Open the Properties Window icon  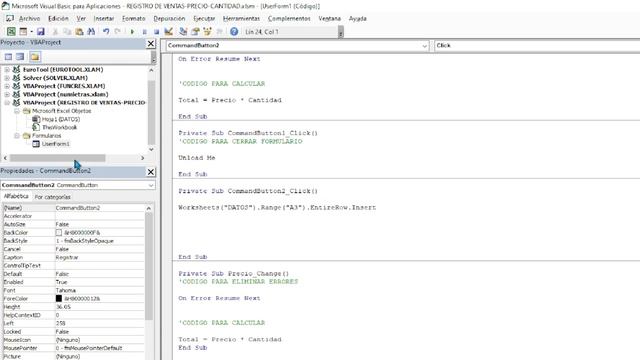[x=195, y=31]
